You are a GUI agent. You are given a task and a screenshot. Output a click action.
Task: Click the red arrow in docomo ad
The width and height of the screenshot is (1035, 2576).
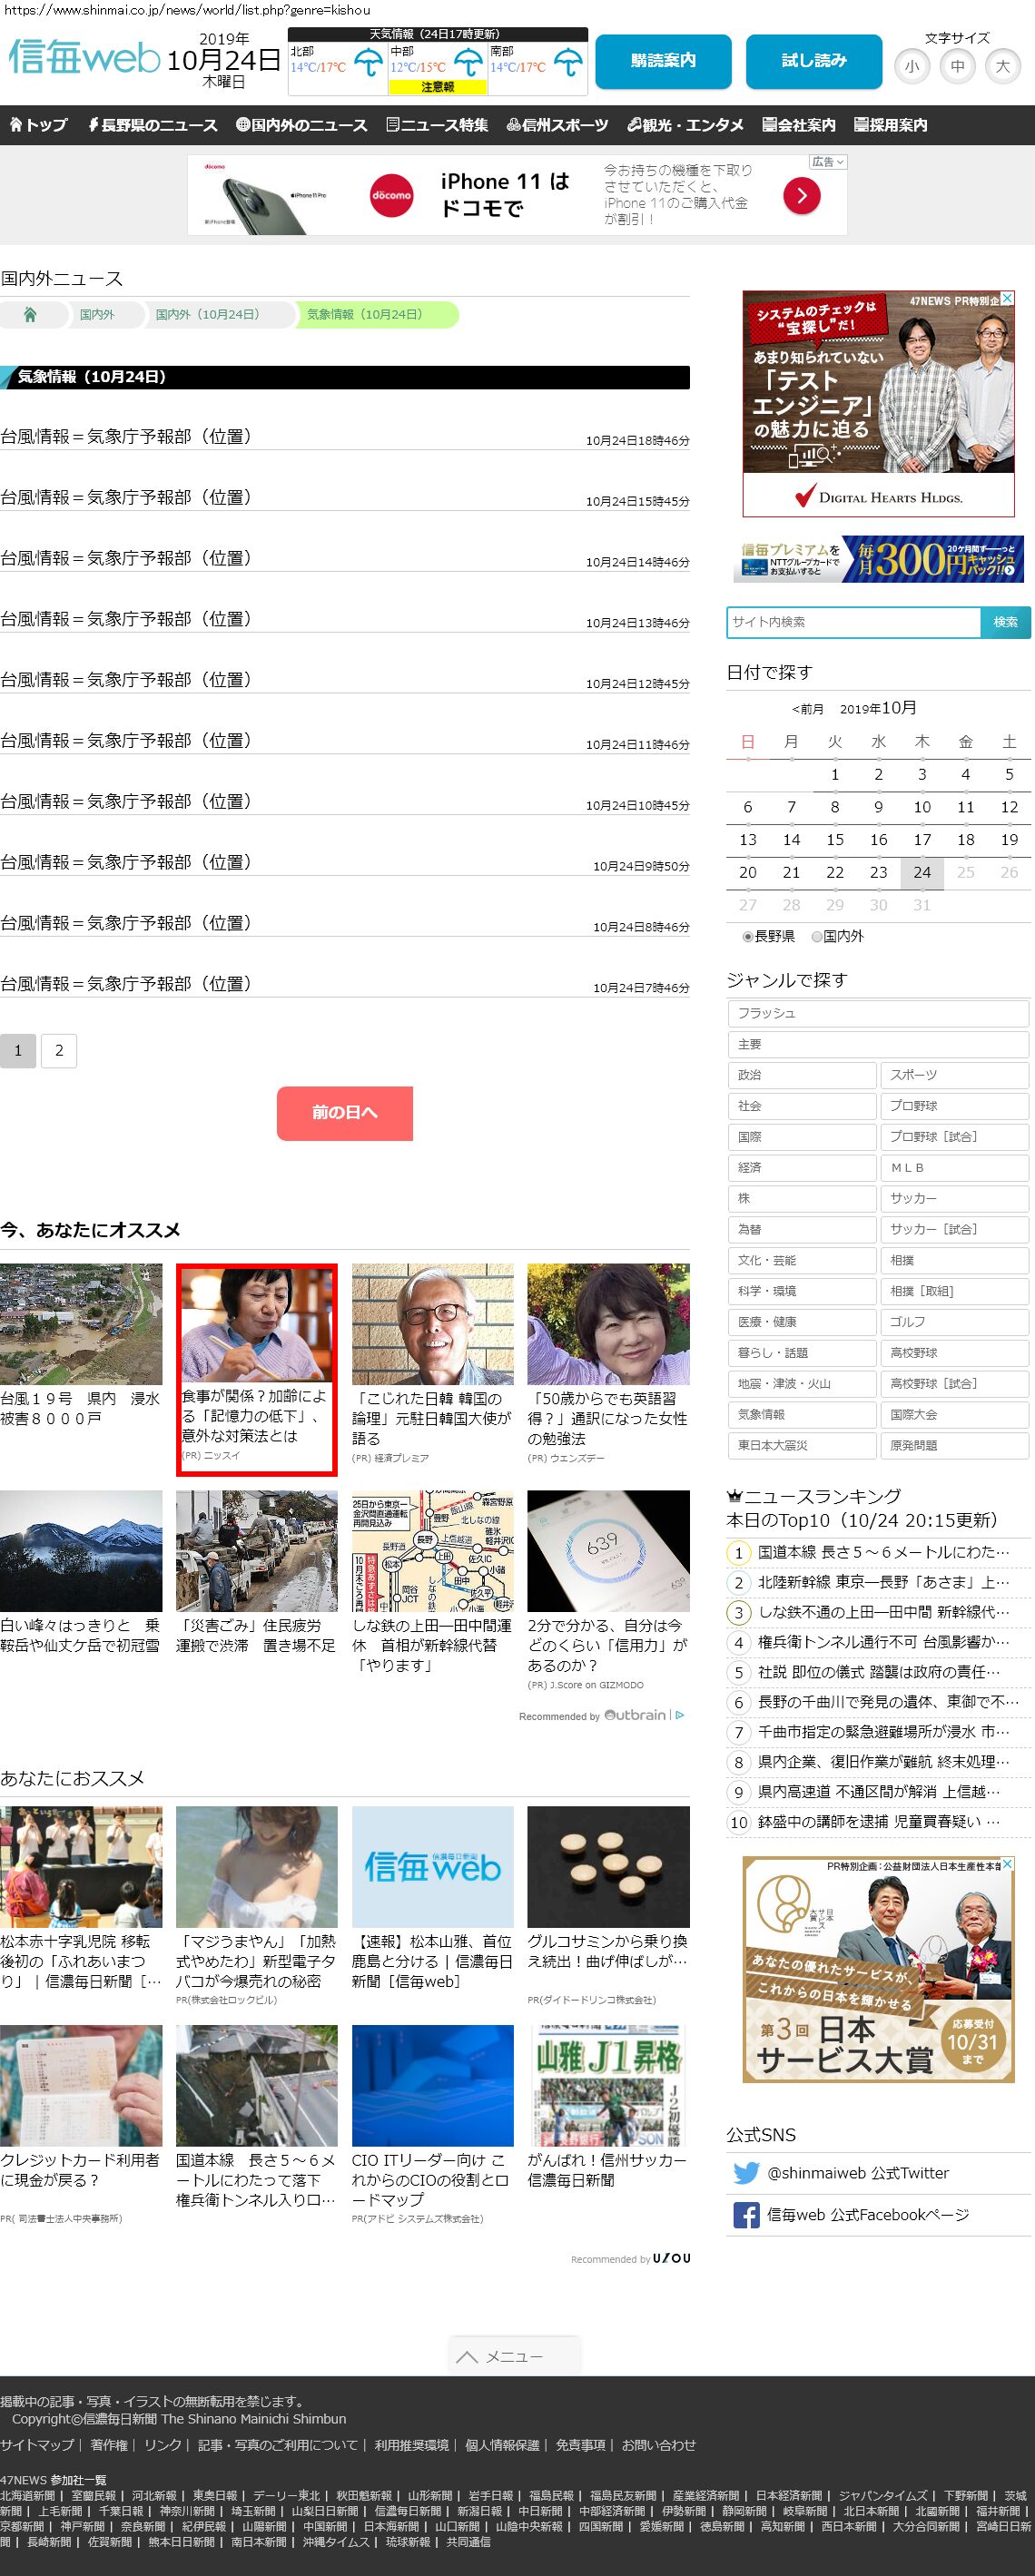(x=801, y=196)
